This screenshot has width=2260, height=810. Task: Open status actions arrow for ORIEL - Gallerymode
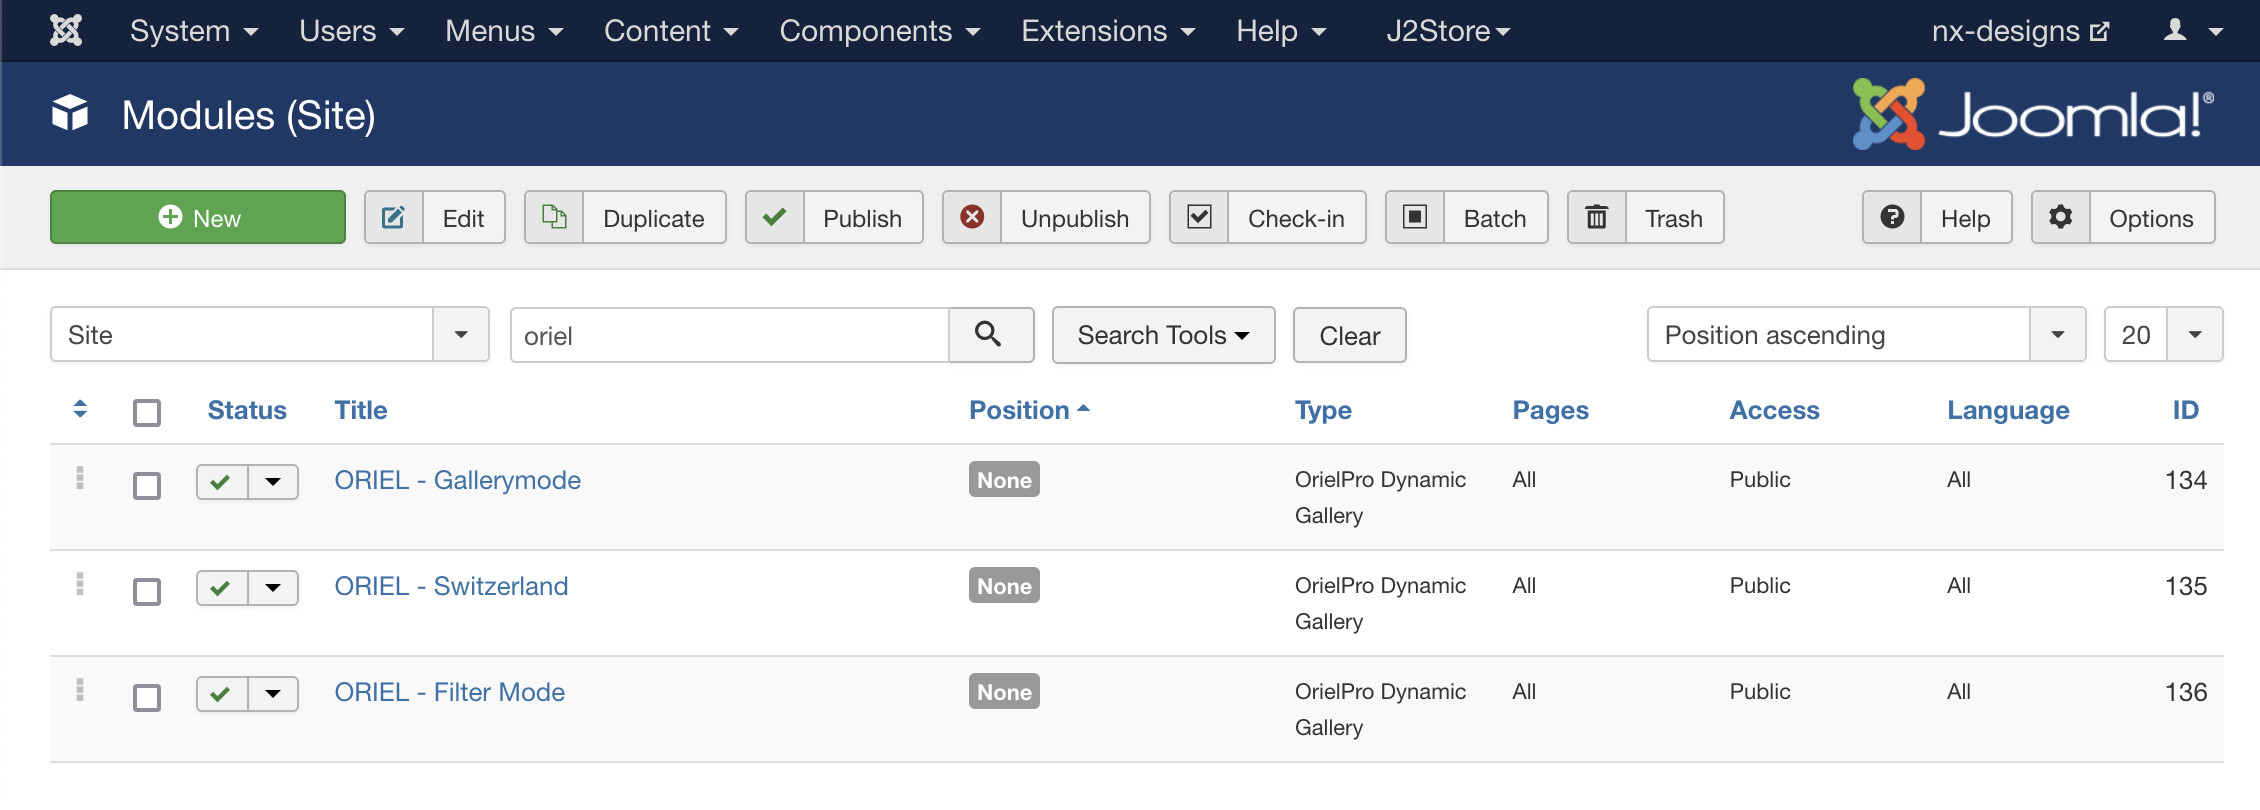pos(273,482)
